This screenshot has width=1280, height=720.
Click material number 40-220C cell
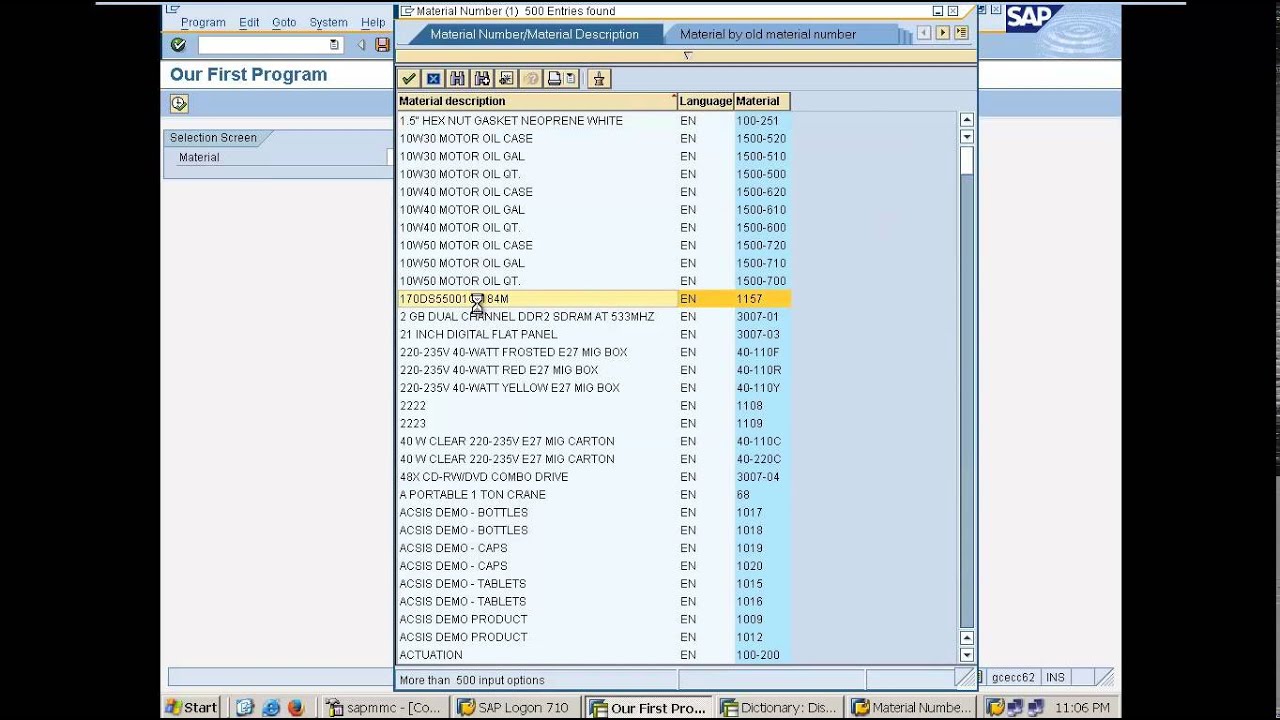pyautogui.click(x=762, y=459)
